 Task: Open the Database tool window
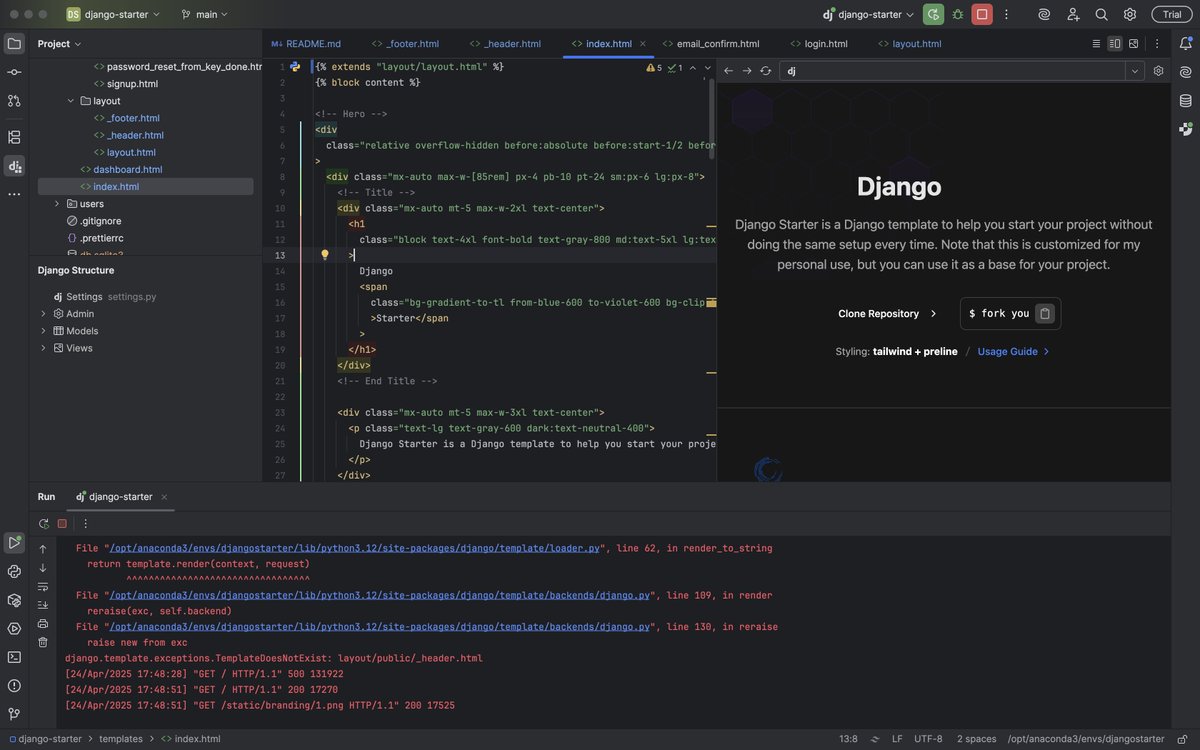pos(1185,100)
